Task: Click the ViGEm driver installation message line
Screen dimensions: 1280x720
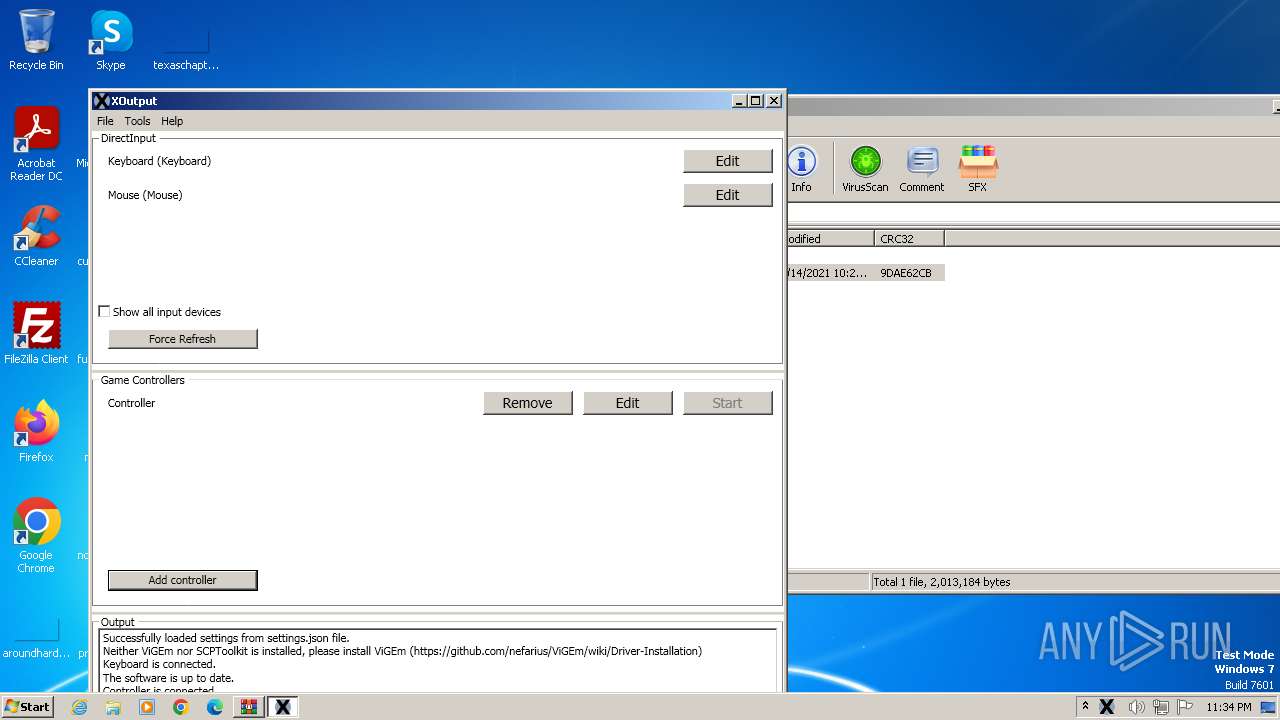Action: 402,651
